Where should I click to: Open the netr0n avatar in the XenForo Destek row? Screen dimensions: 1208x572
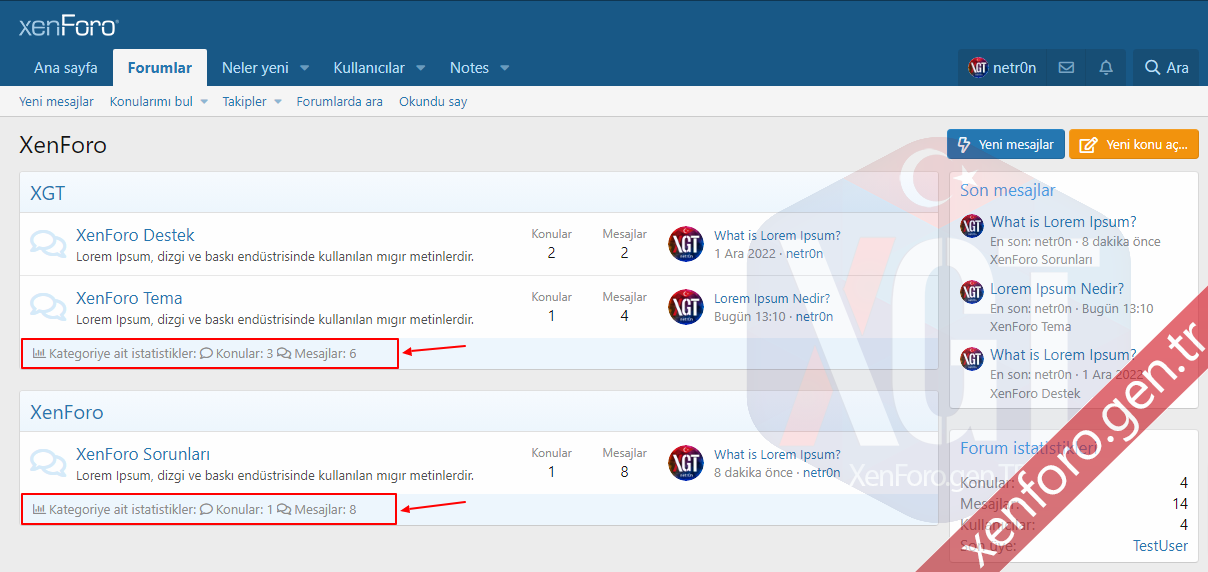(686, 244)
